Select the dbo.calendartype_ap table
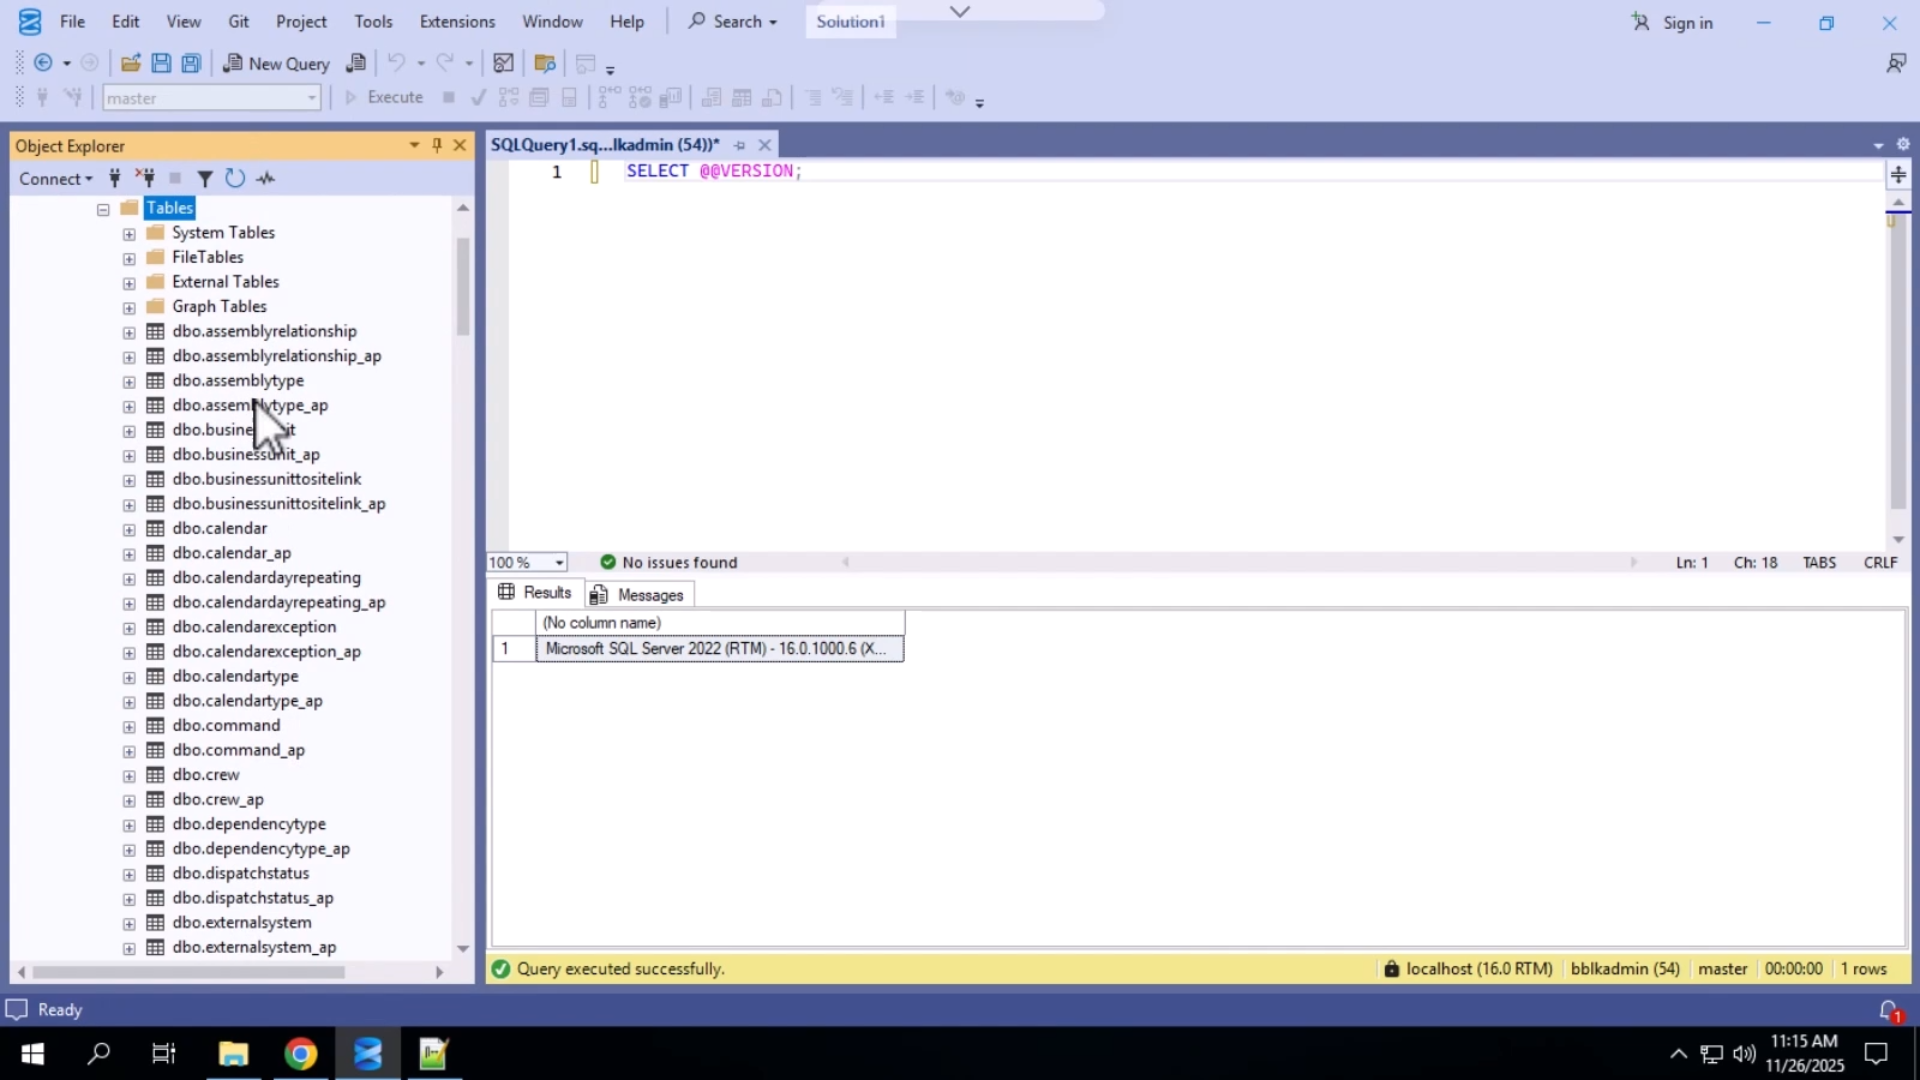The height and width of the screenshot is (1080, 1920). [247, 701]
